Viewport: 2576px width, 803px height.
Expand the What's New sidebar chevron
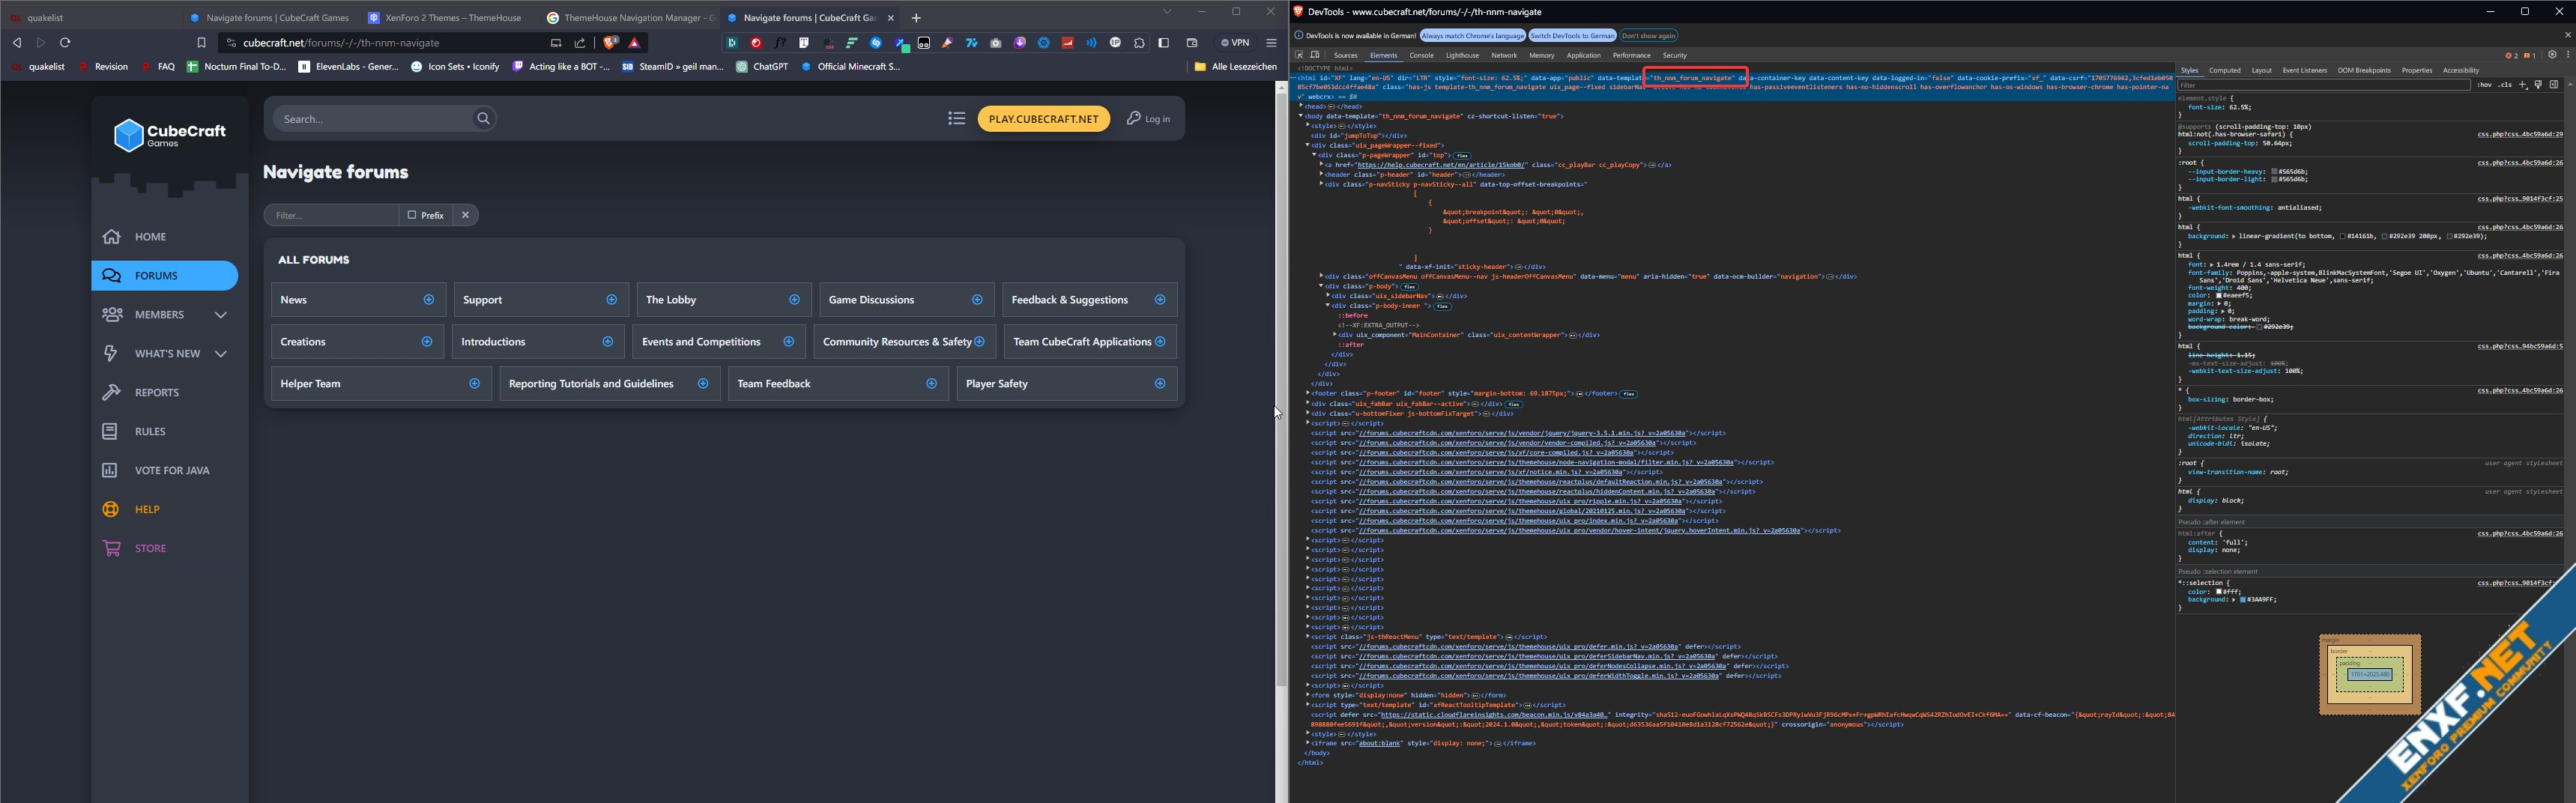[221, 354]
